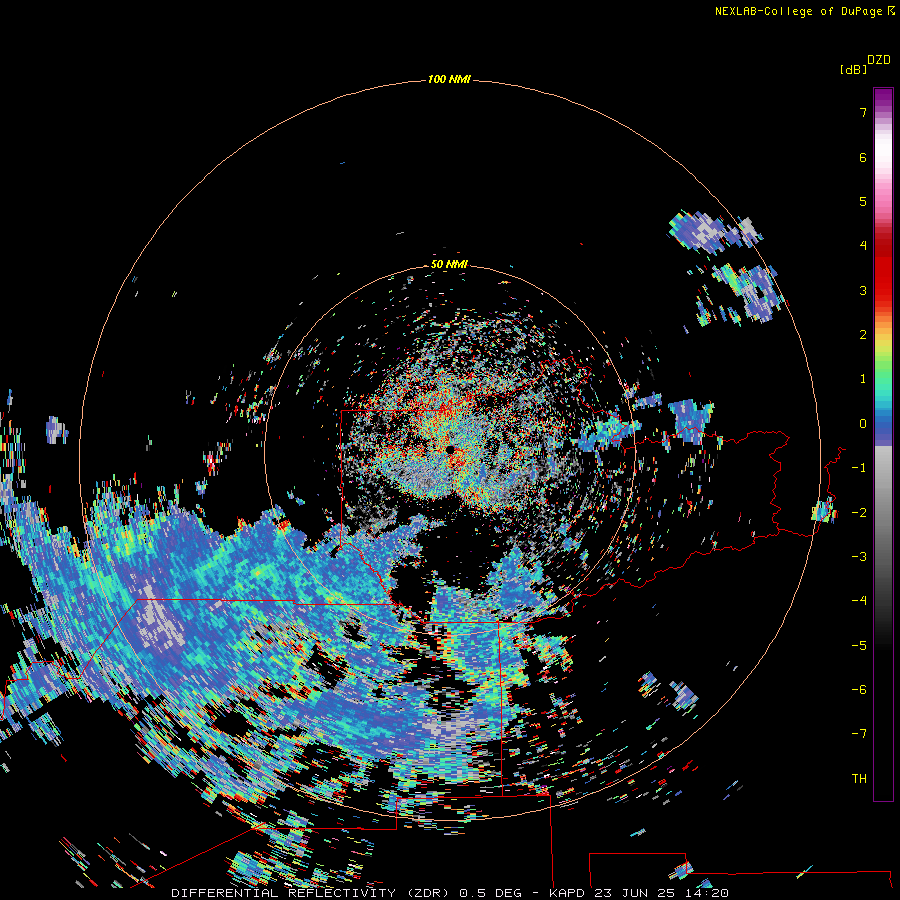The height and width of the screenshot is (900, 900).
Task: Click the [dB] units label
Action: click(854, 69)
